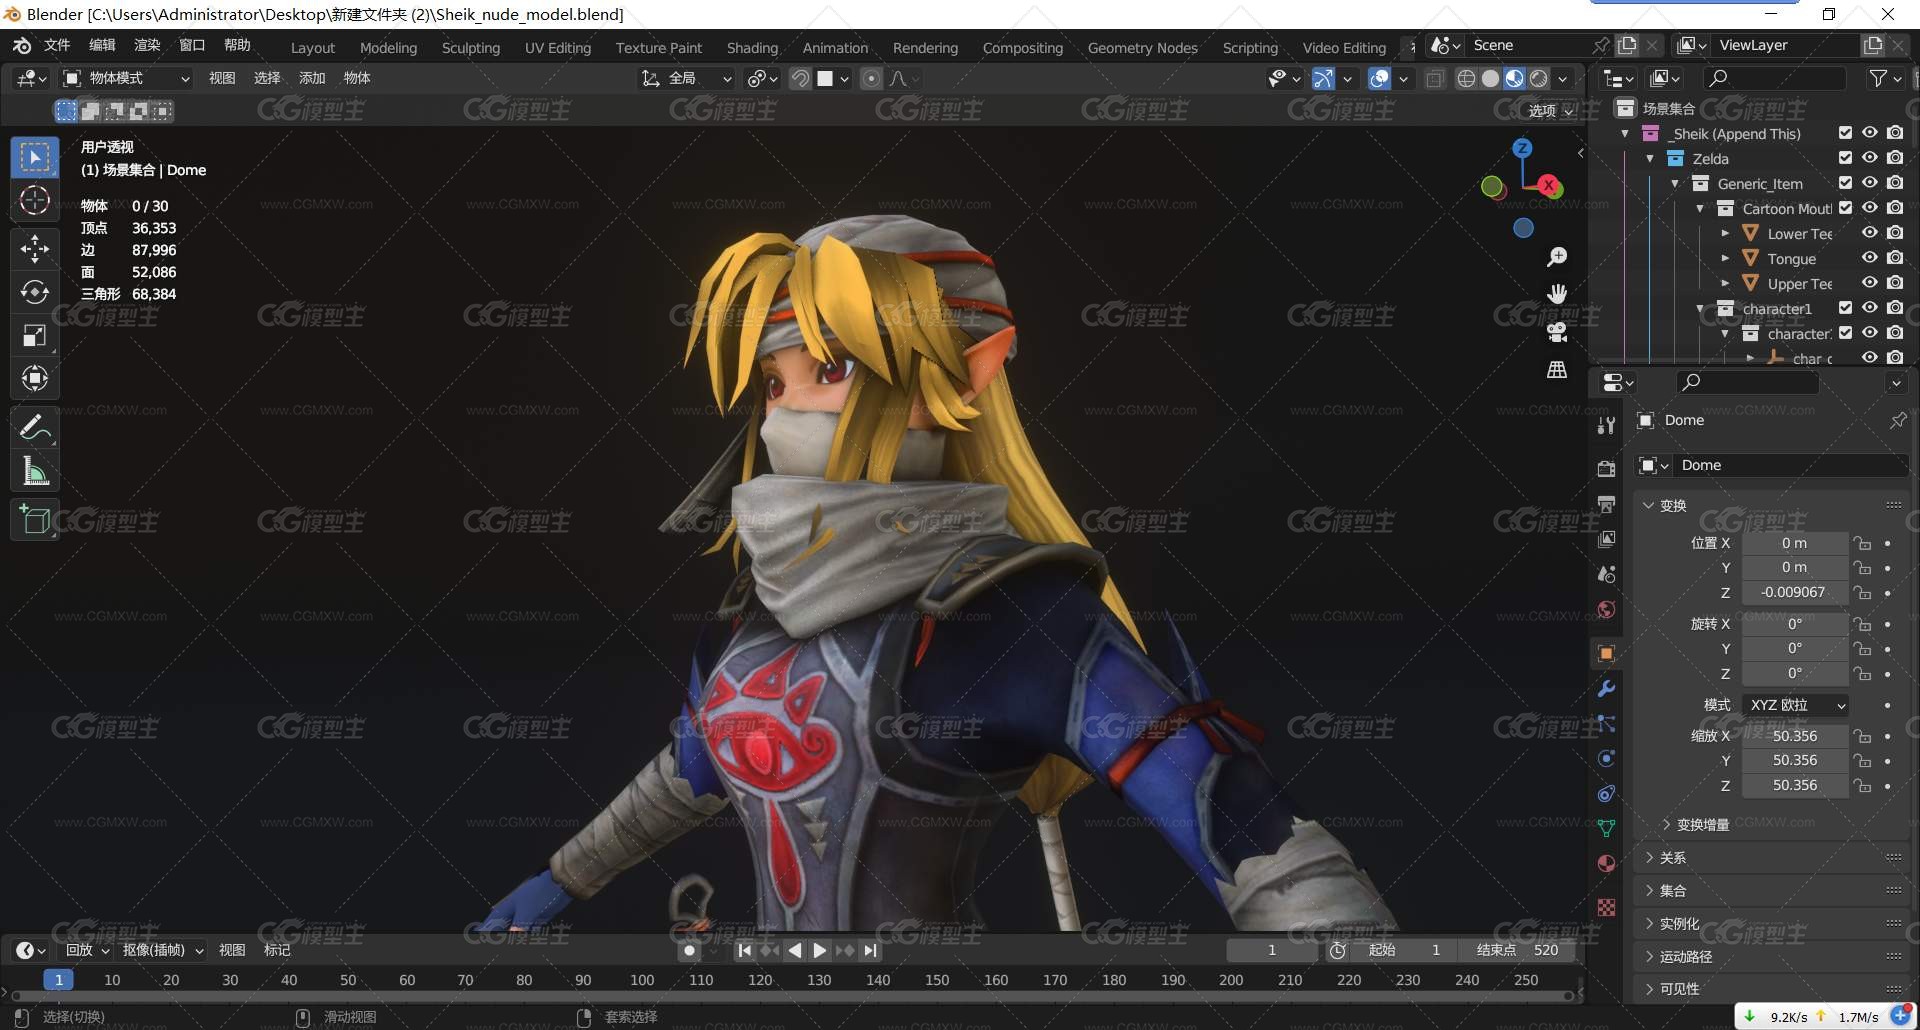Open the Particles properties tab
This screenshot has width=1920, height=1030.
[x=1607, y=724]
